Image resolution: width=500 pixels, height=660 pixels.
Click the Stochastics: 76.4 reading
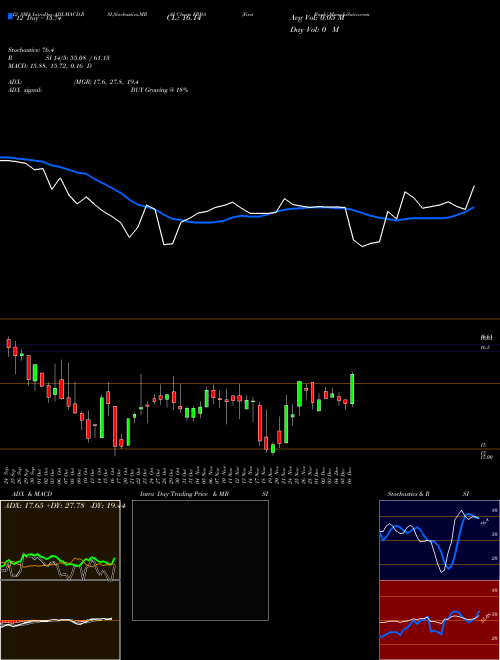29,50
